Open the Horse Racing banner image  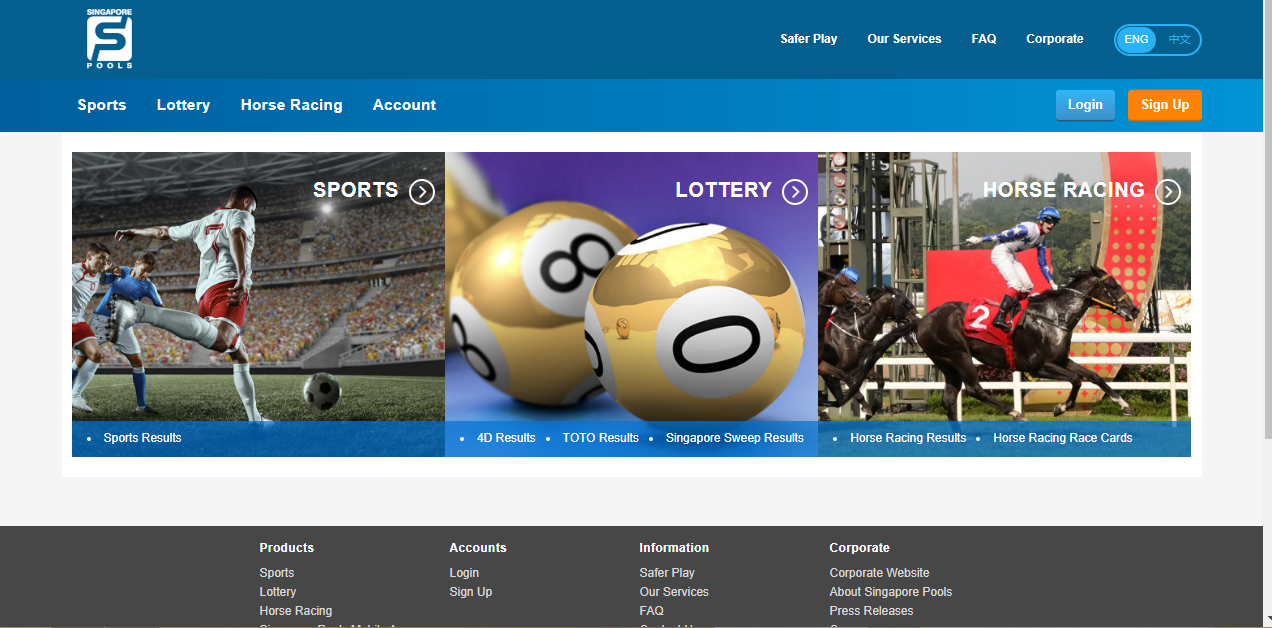click(1004, 304)
